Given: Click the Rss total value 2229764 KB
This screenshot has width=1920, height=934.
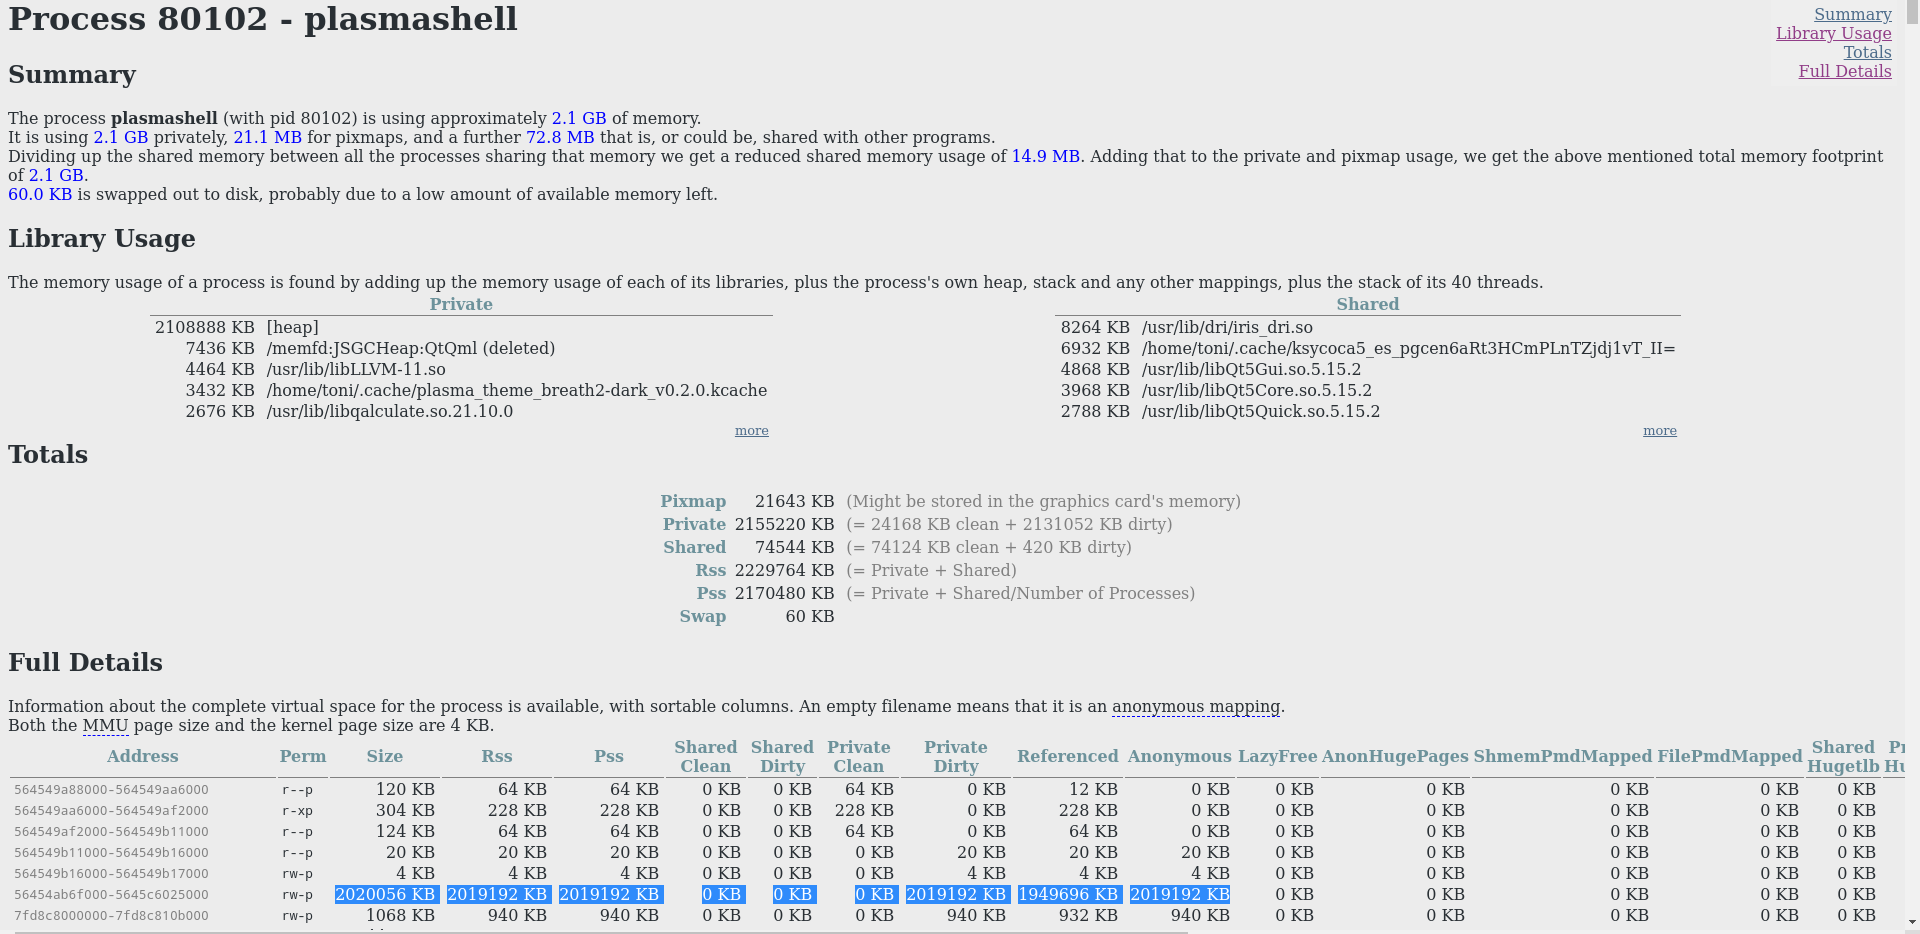Looking at the screenshot, I should click(x=784, y=570).
